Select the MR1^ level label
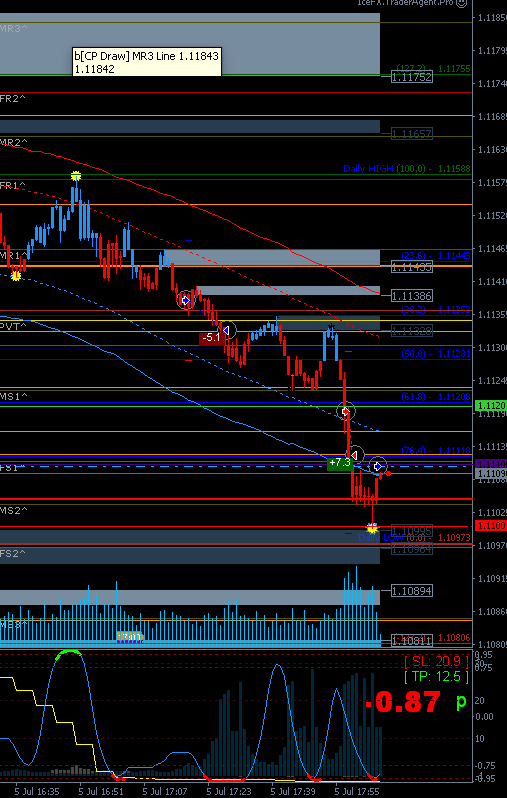The image size is (507, 798). click(14, 254)
